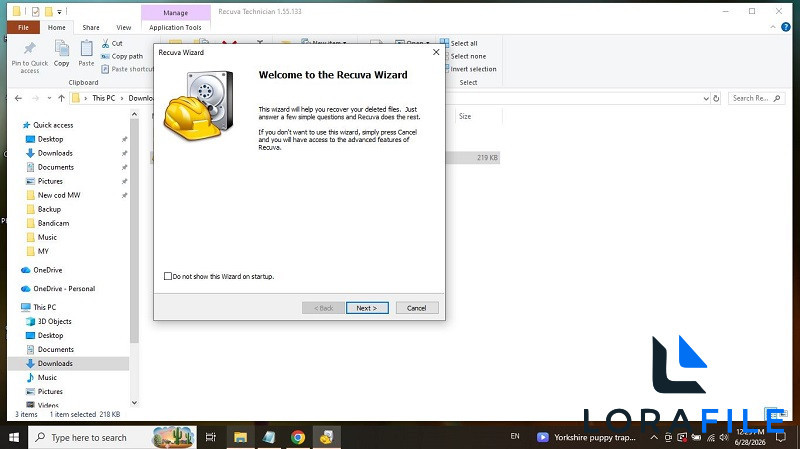Image resolution: width=800 pixels, height=449 pixels.
Task: Open 3D Objects under This PC
Action: [x=54, y=321]
